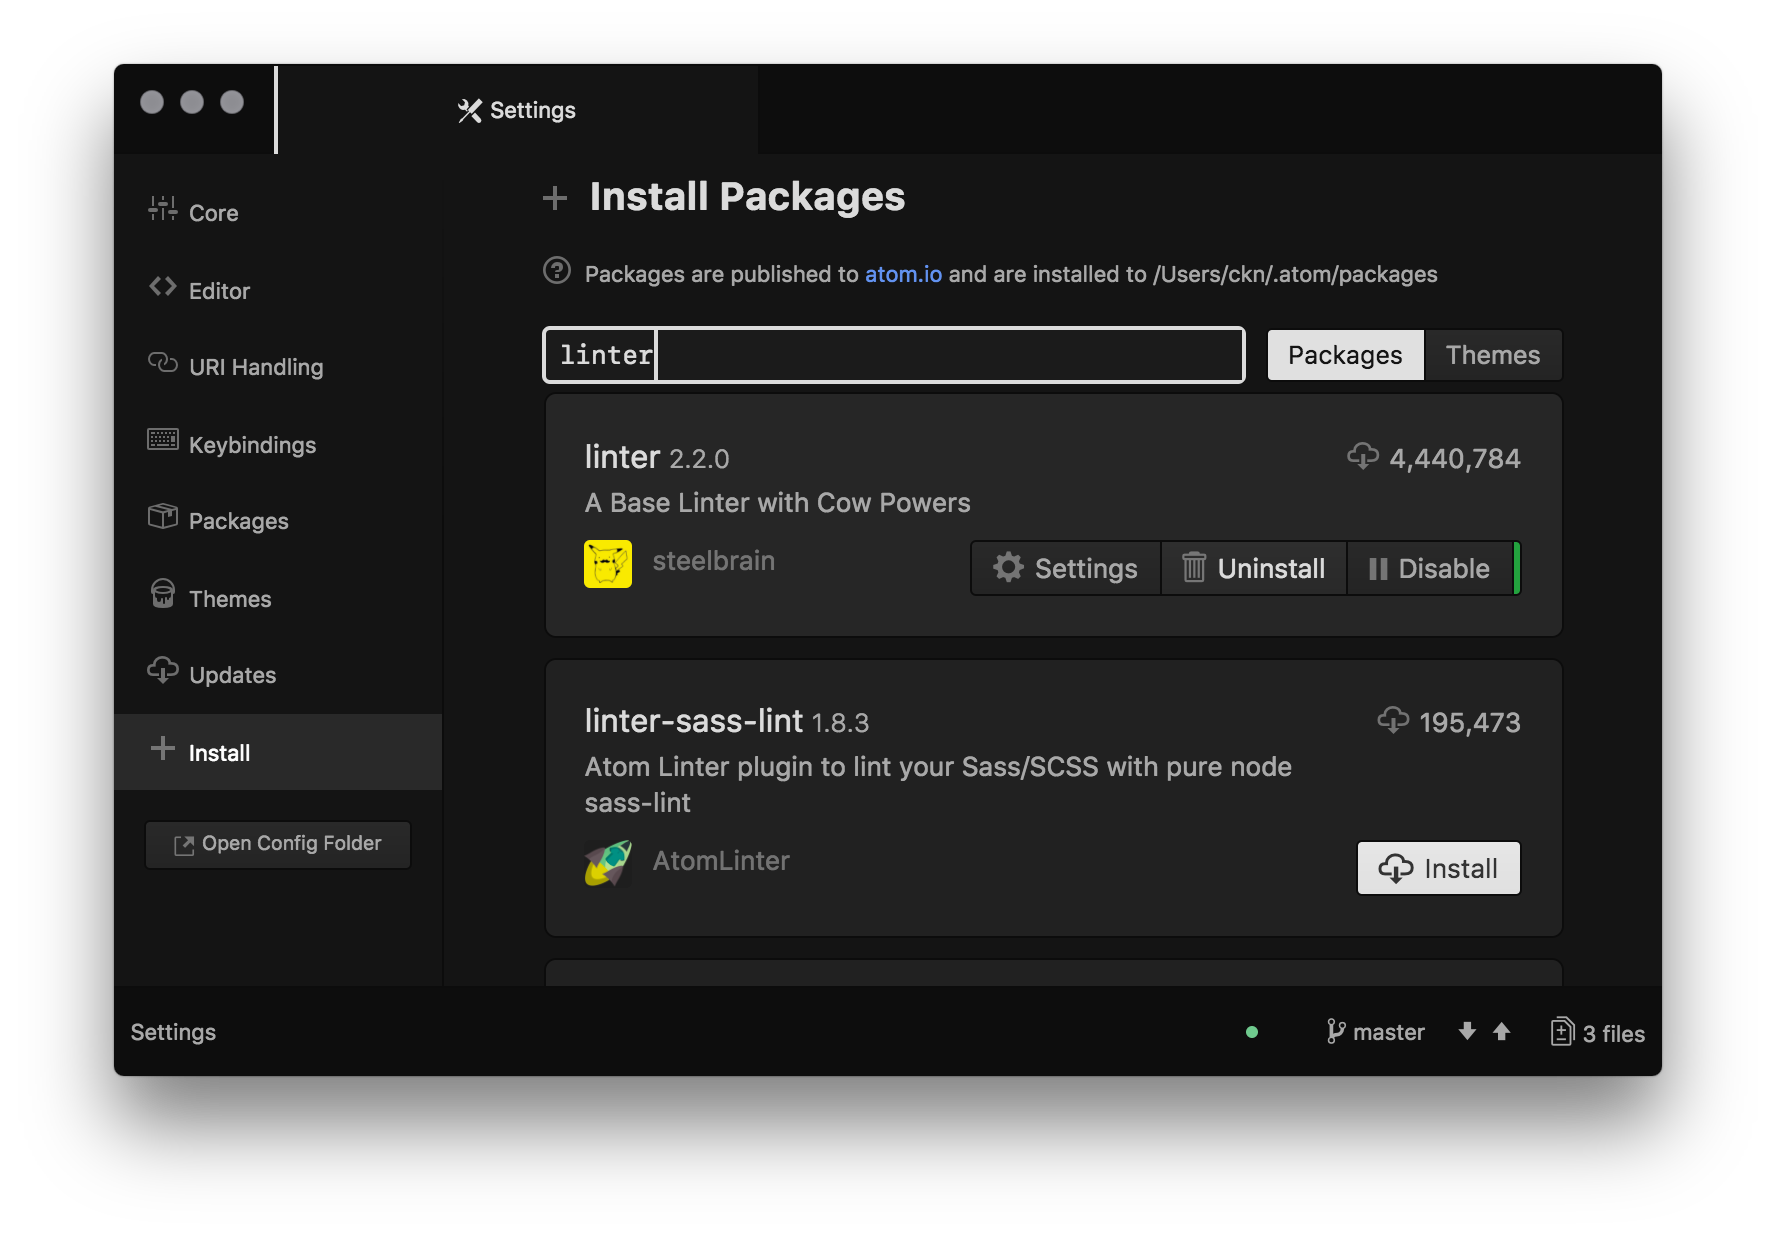Select the Themes search toggle button
This screenshot has width=1776, height=1236.
point(1492,355)
